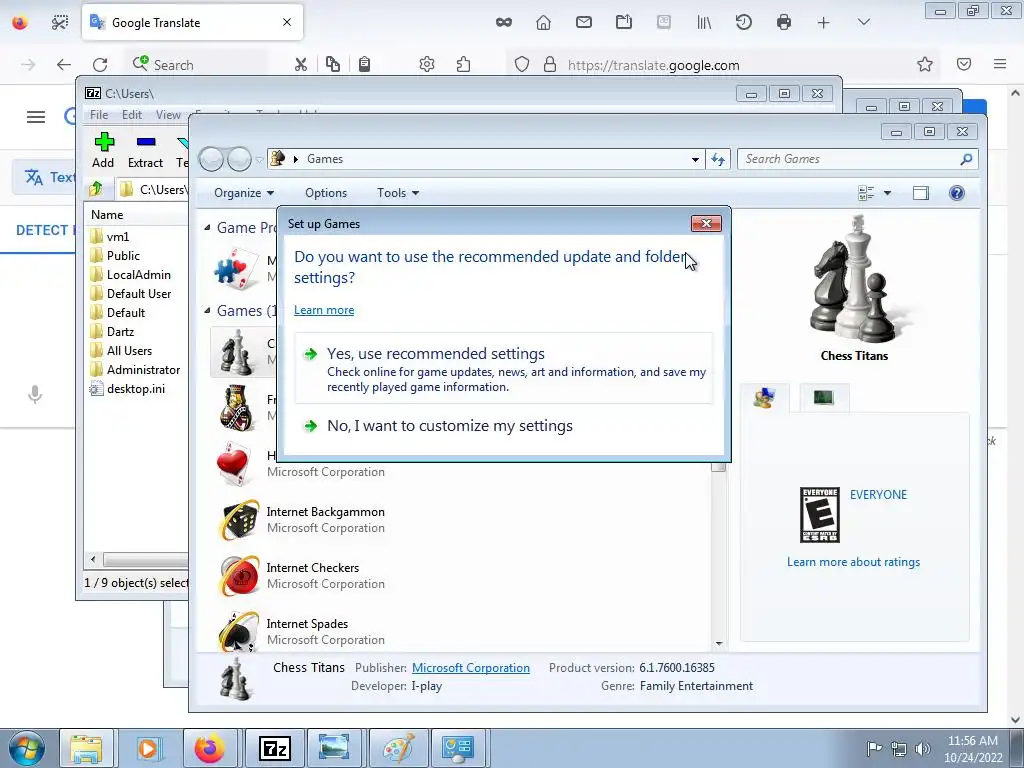Select the All Users folder in 7-Zip
The image size is (1024, 768).
coord(129,351)
